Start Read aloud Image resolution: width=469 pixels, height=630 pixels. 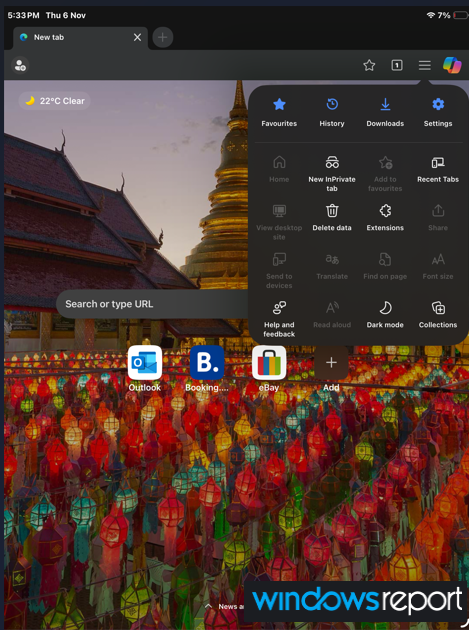pos(332,315)
